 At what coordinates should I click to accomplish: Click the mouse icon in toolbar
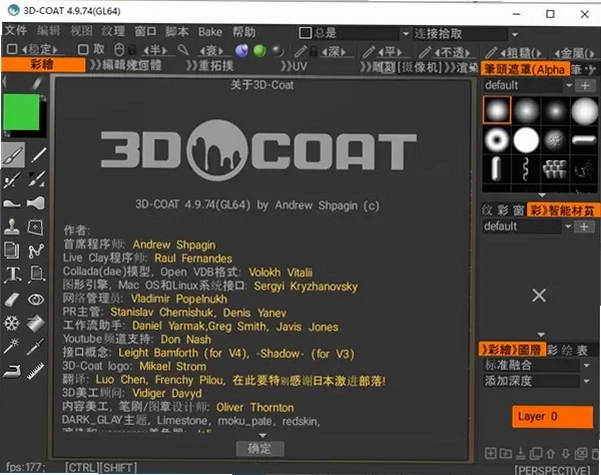point(119,49)
